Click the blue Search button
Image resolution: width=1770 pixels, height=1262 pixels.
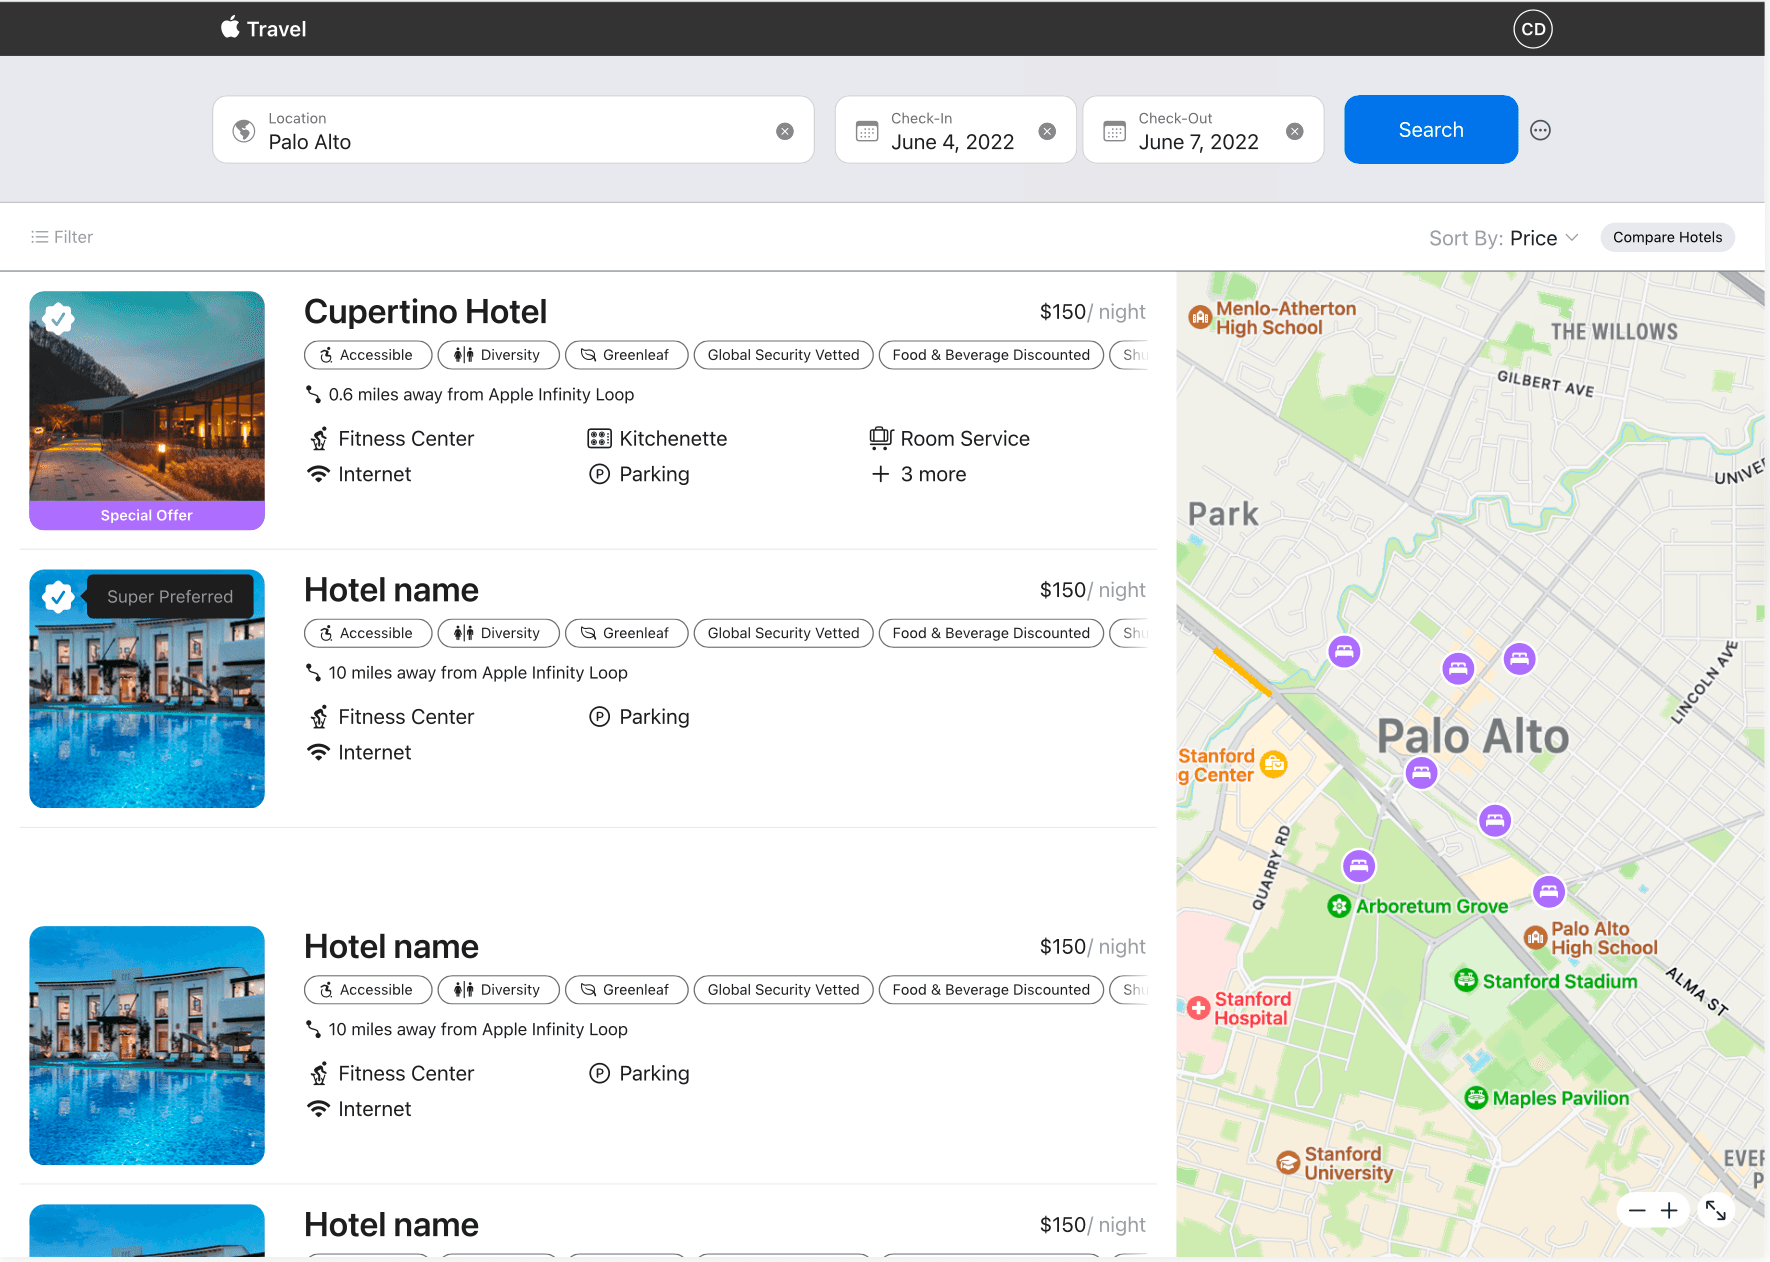1431,129
